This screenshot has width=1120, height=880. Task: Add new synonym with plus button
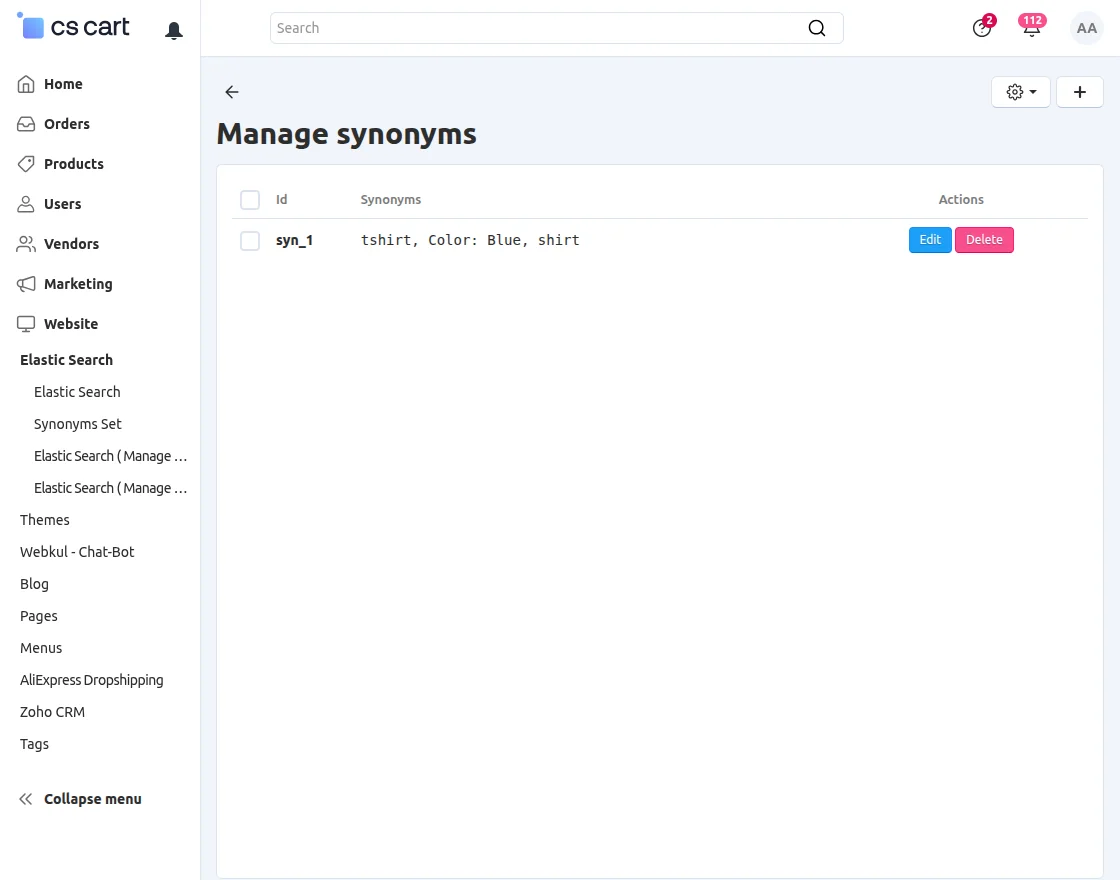1079,92
